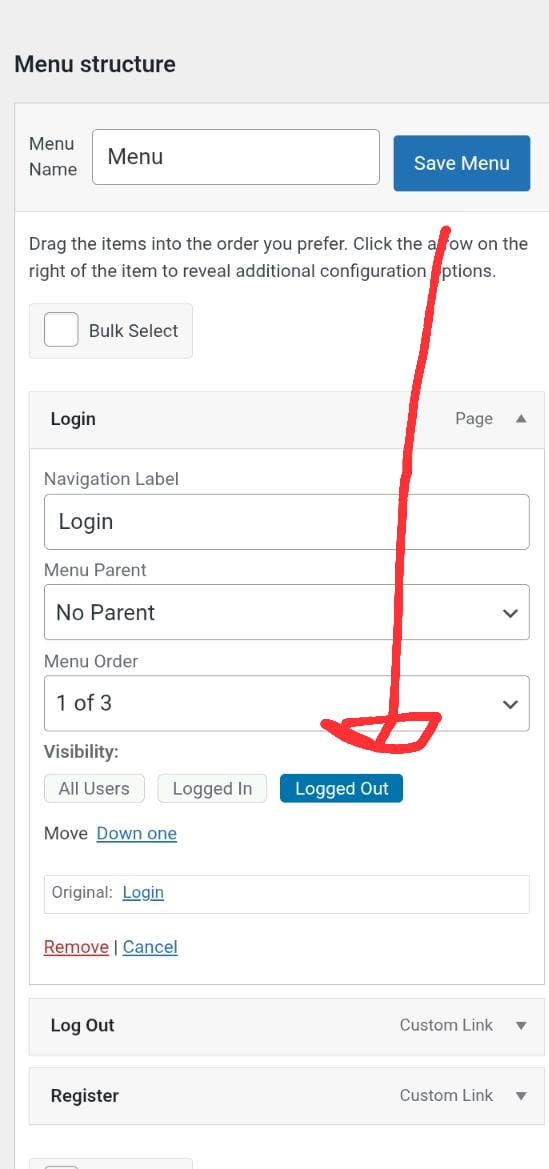Tick the Bulk Select checkbox
549x1169 pixels.
(x=61, y=330)
